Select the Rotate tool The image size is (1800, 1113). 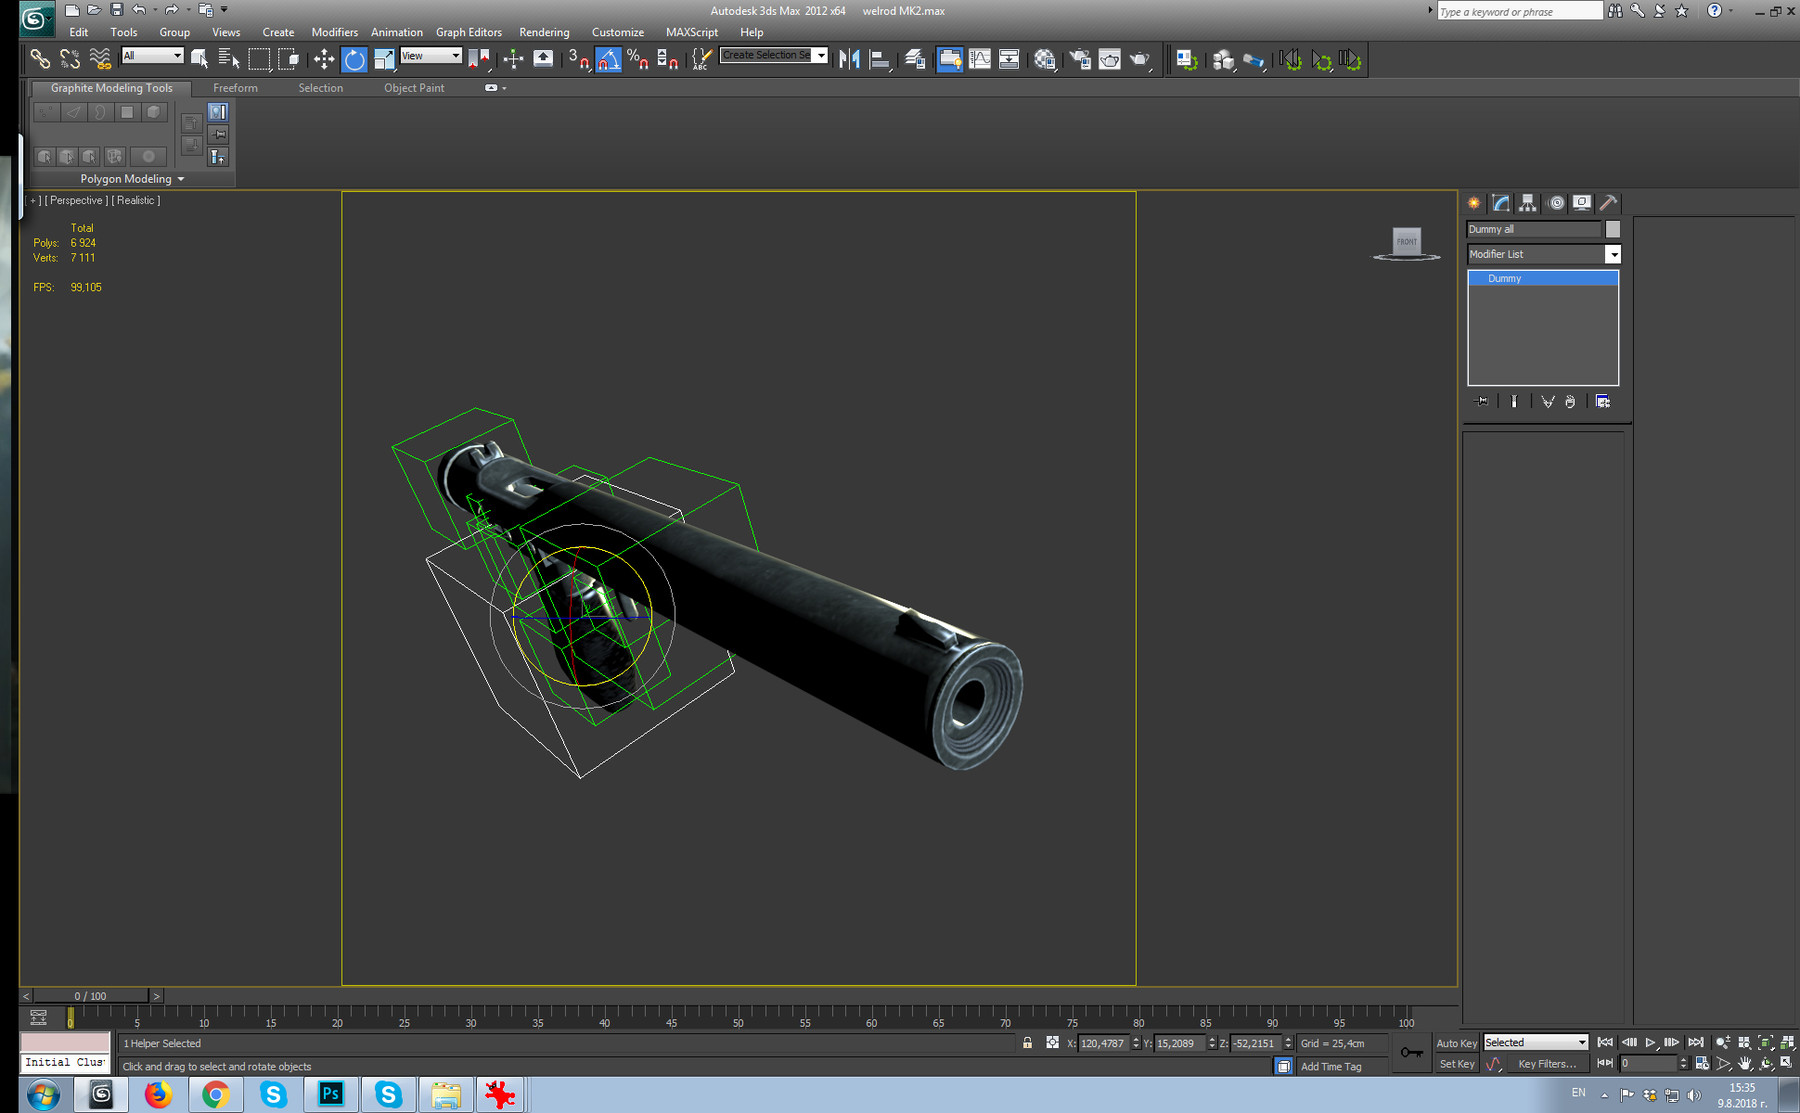click(x=355, y=59)
